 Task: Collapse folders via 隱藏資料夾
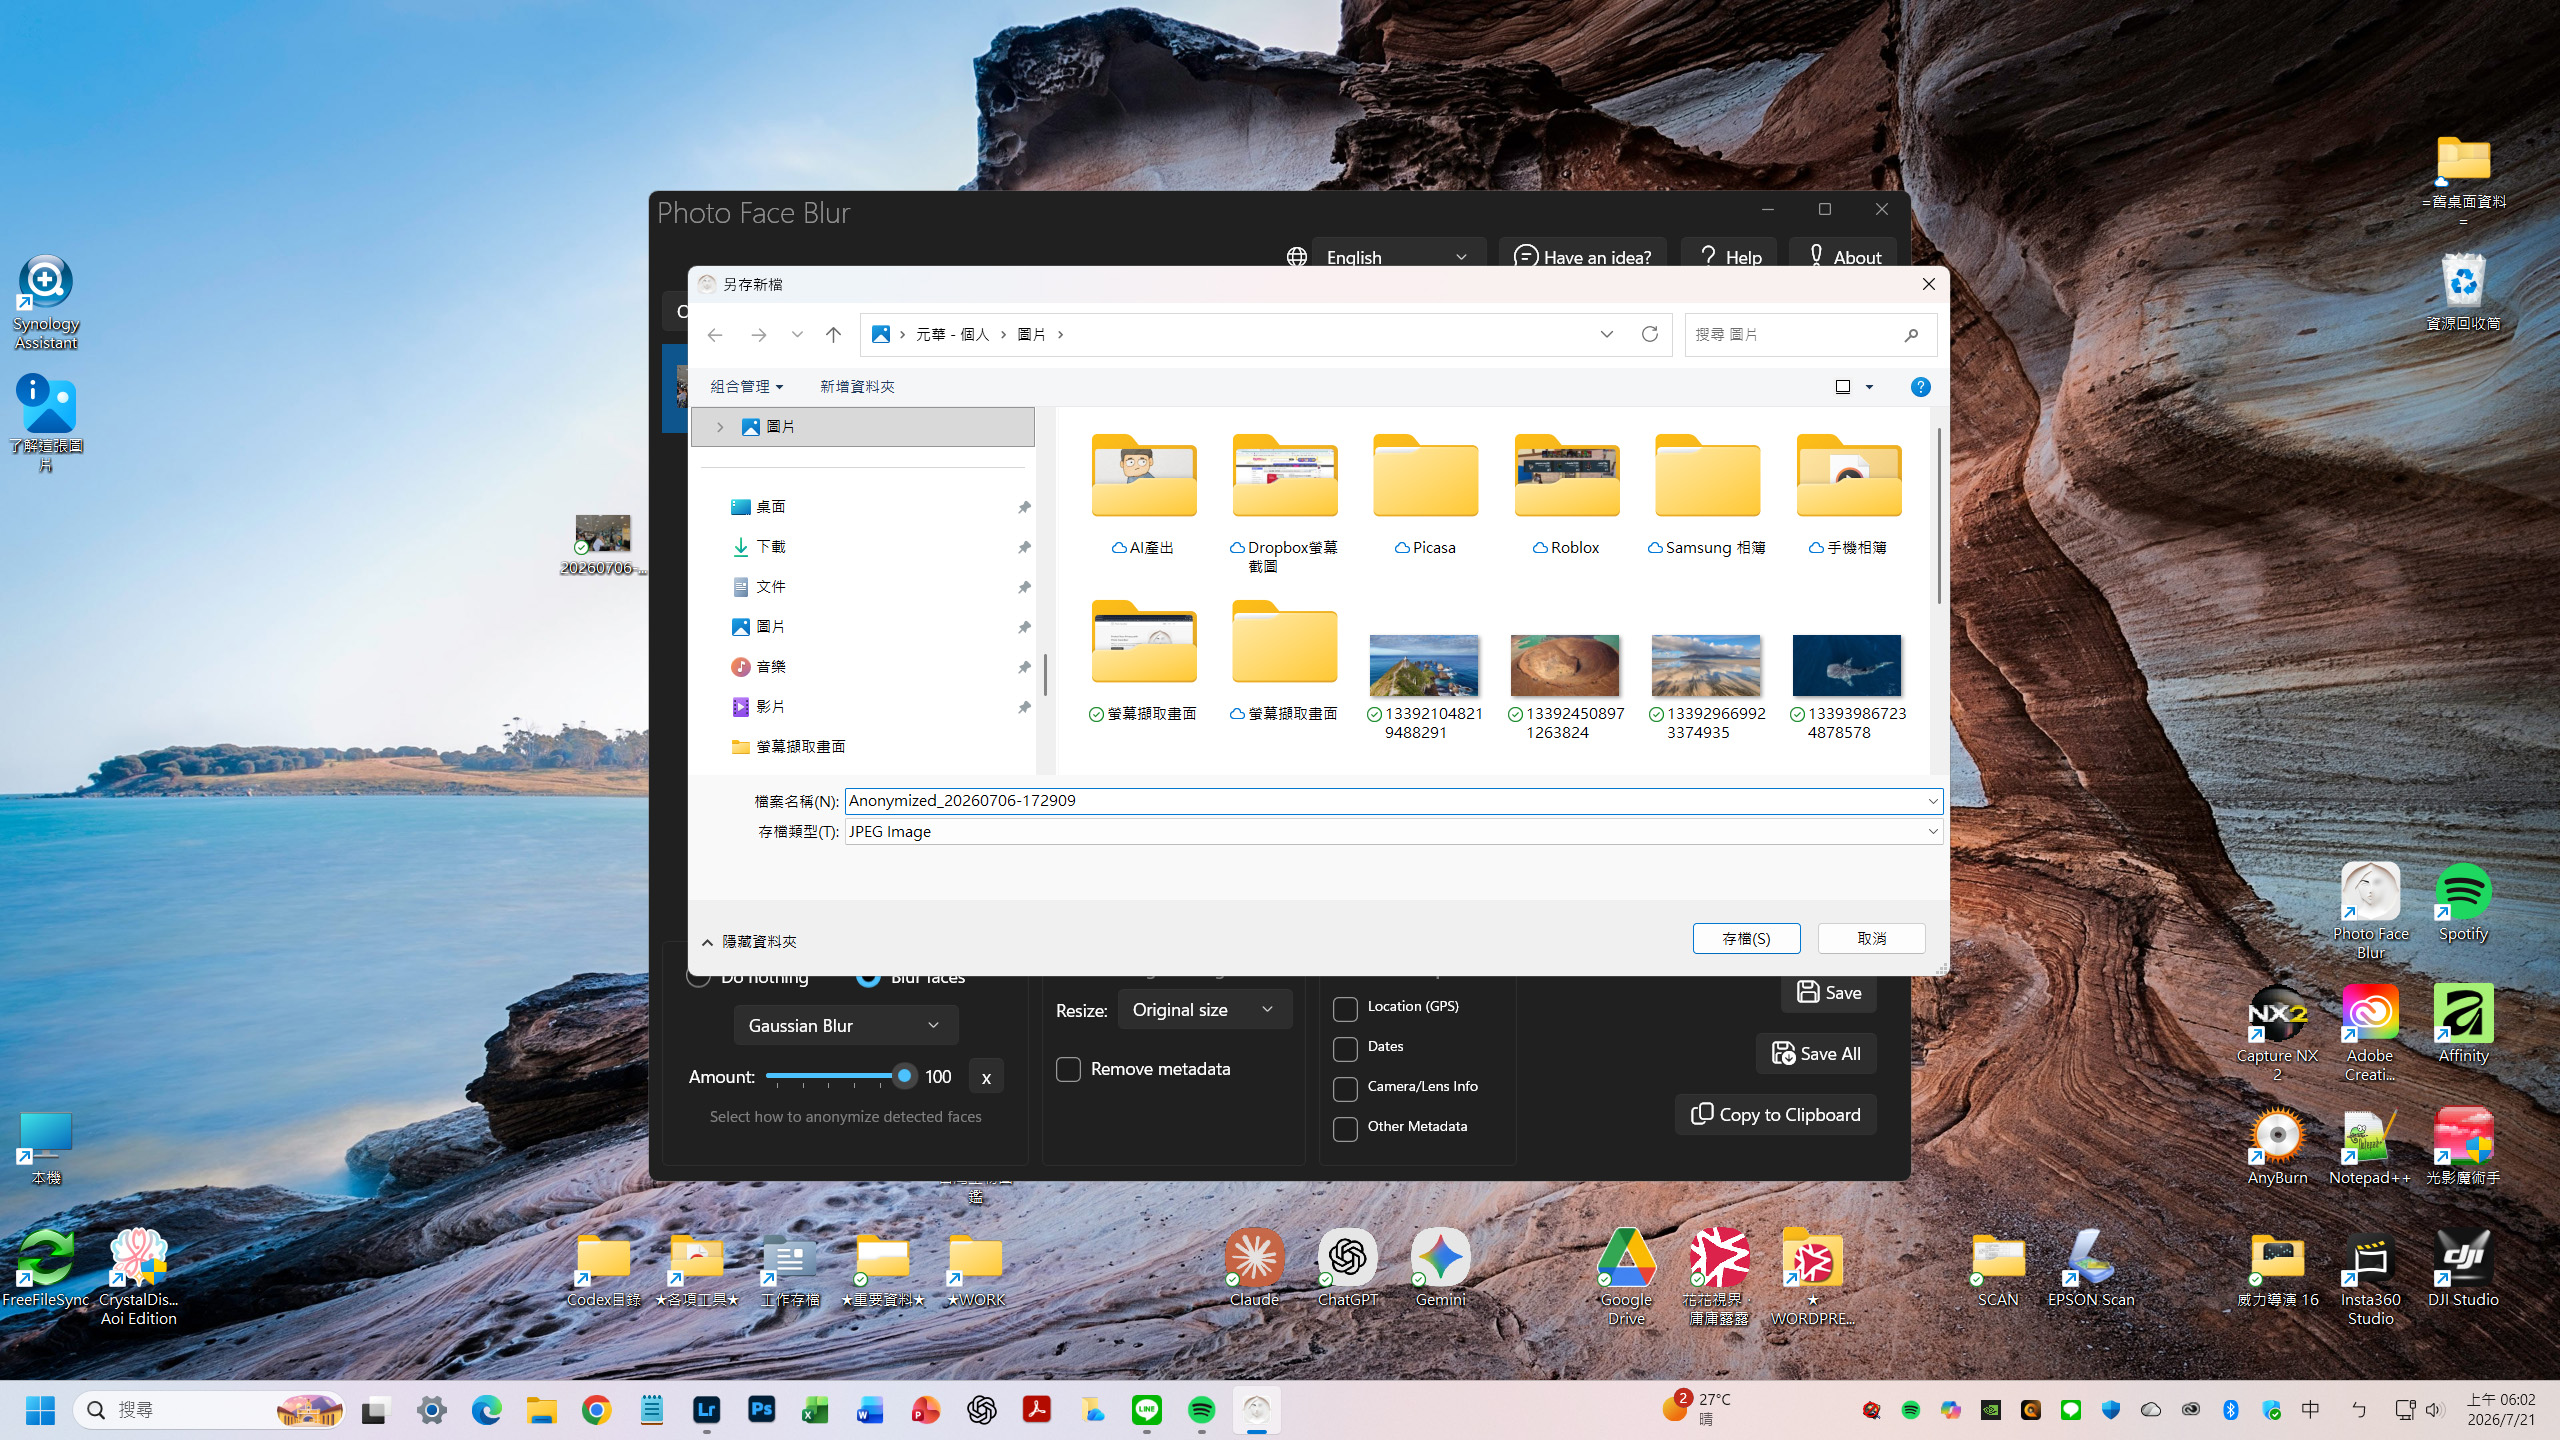(x=749, y=942)
